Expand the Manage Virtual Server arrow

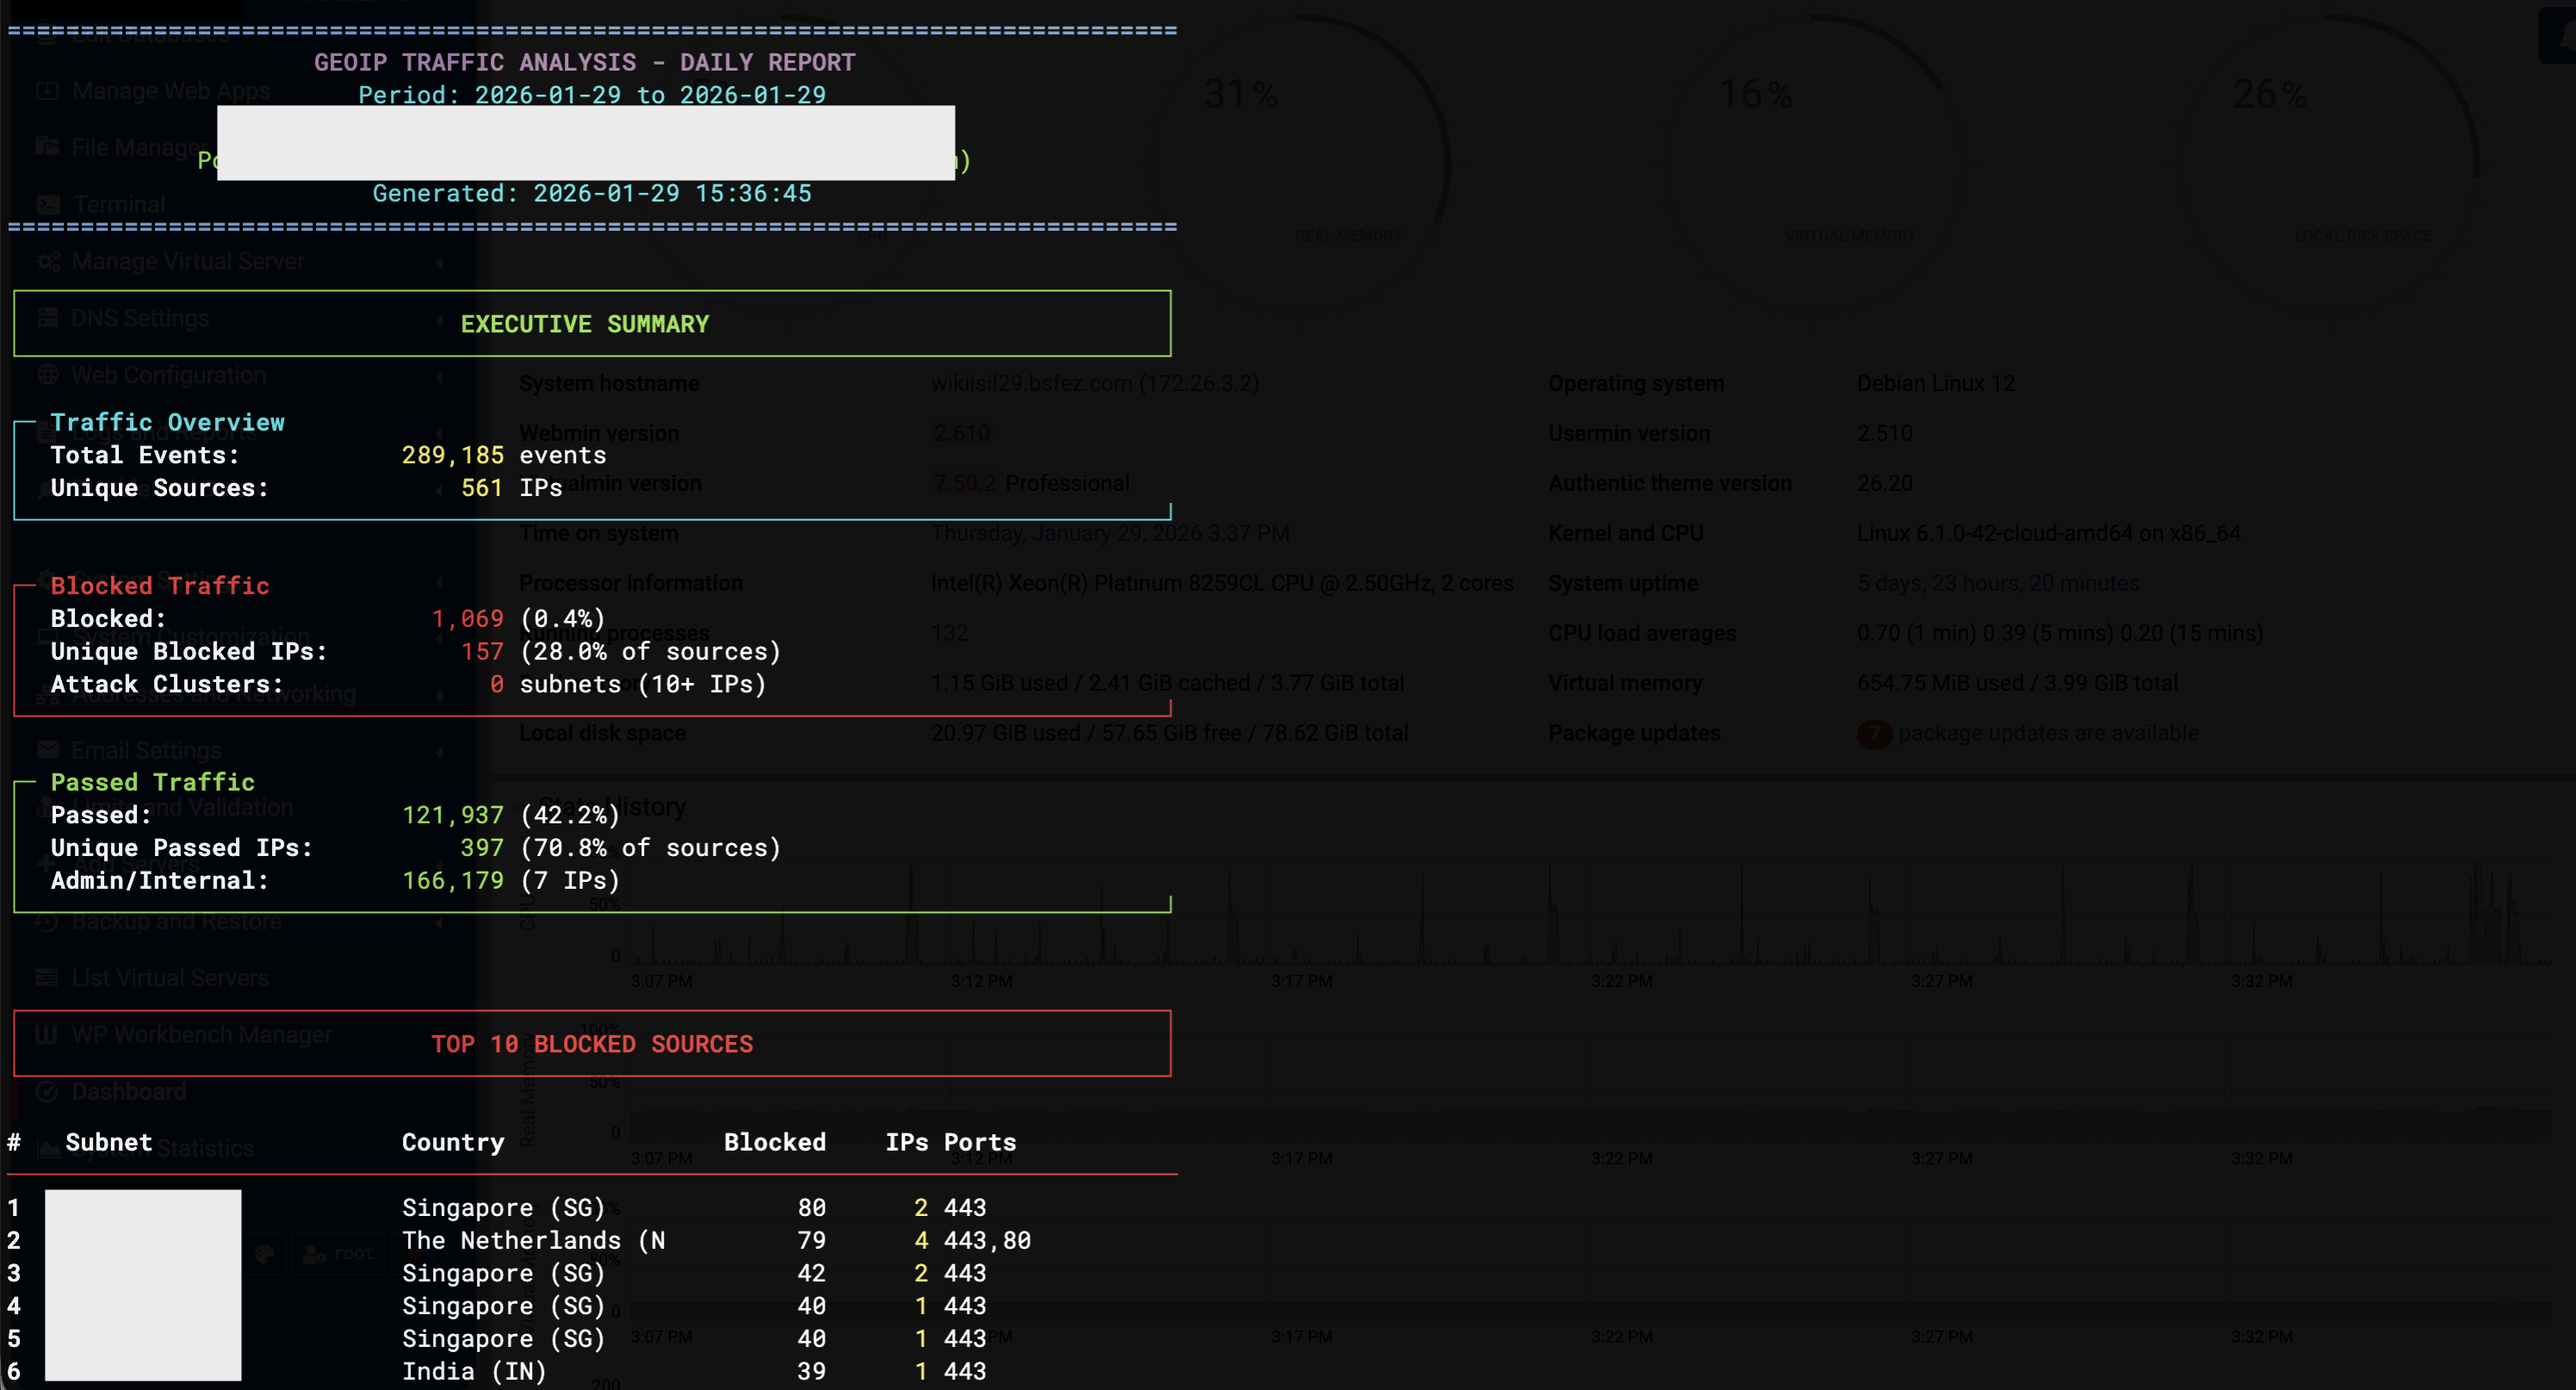[x=439, y=263]
